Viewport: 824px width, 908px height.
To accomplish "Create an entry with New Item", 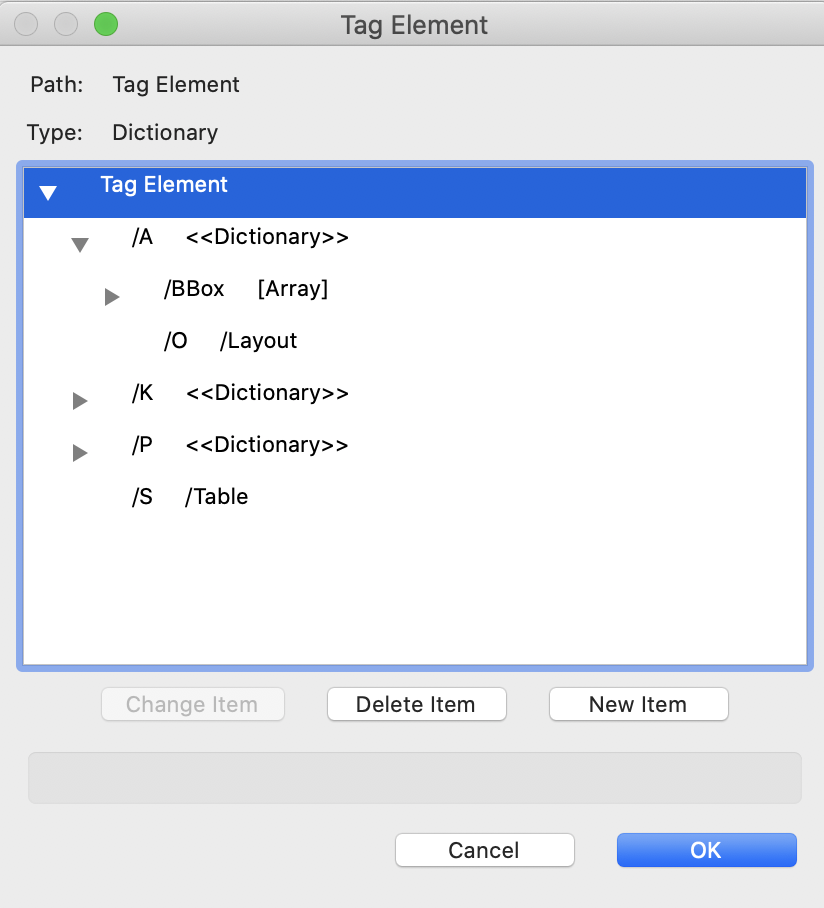I will 638,704.
